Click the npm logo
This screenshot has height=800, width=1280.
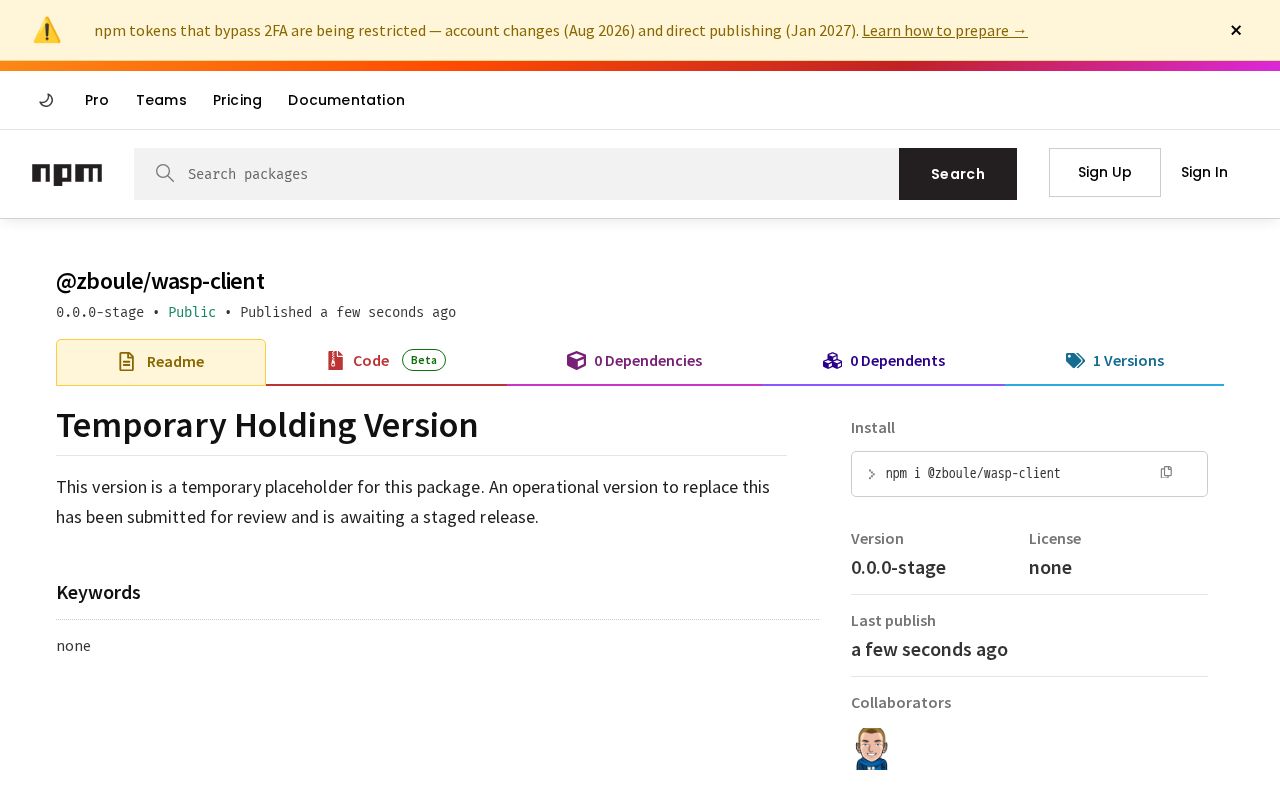coord(67,174)
